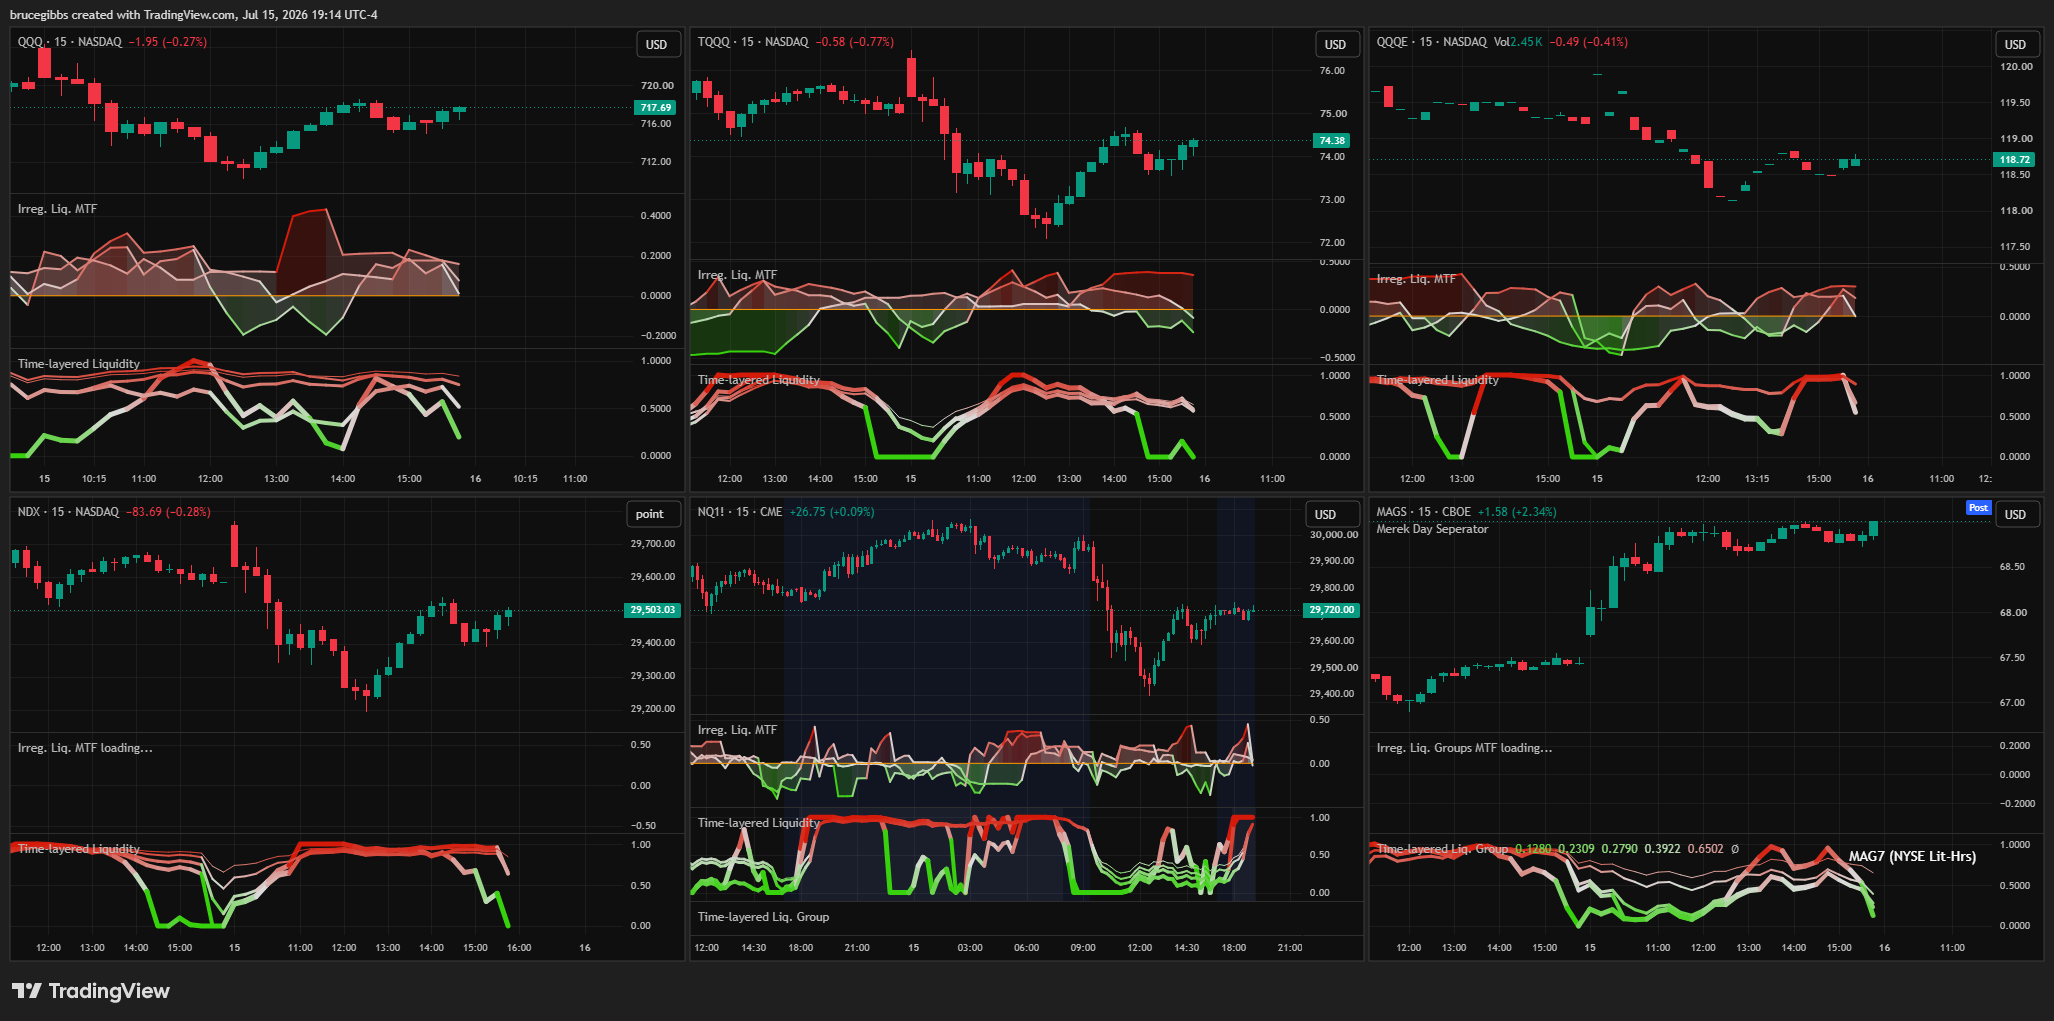Image resolution: width=2054 pixels, height=1021 pixels.
Task: Click the 0.3922 indicator value on MAGS chart
Action: click(x=1663, y=849)
